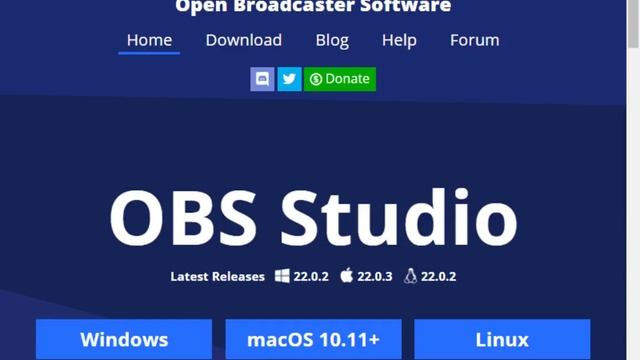The height and width of the screenshot is (360, 640).
Task: Open the Twitter bird icon link
Action: (x=289, y=79)
